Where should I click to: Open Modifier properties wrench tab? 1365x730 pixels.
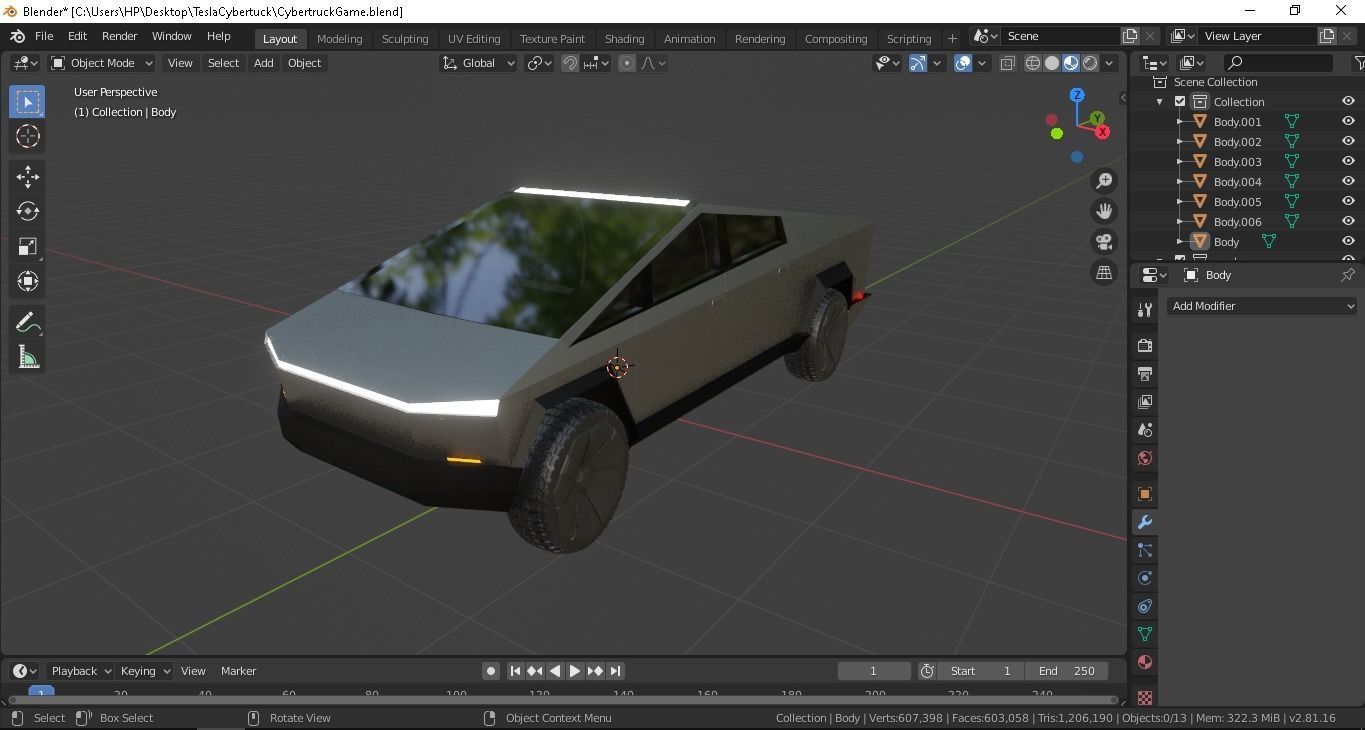click(x=1145, y=522)
